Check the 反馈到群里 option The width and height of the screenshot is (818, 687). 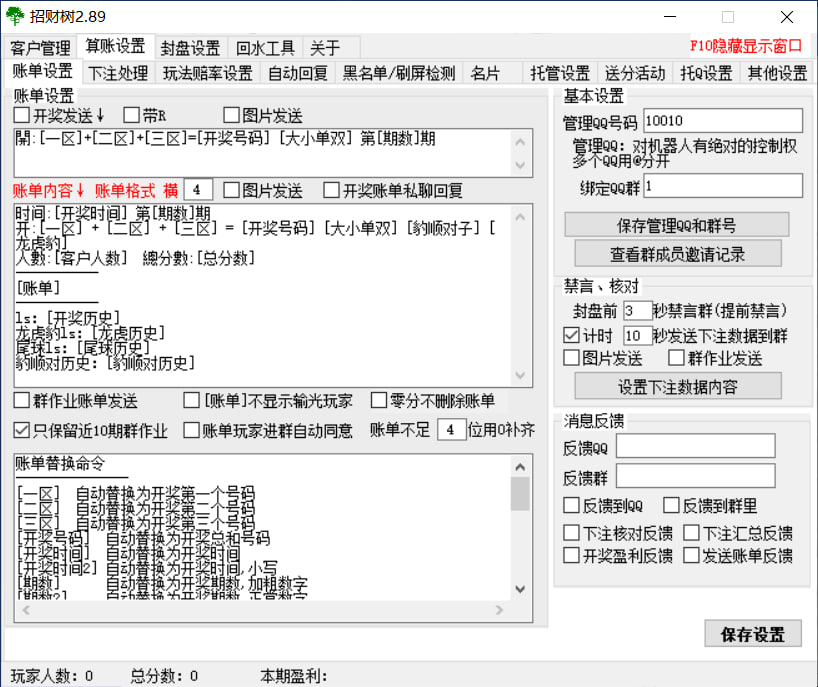pos(667,506)
